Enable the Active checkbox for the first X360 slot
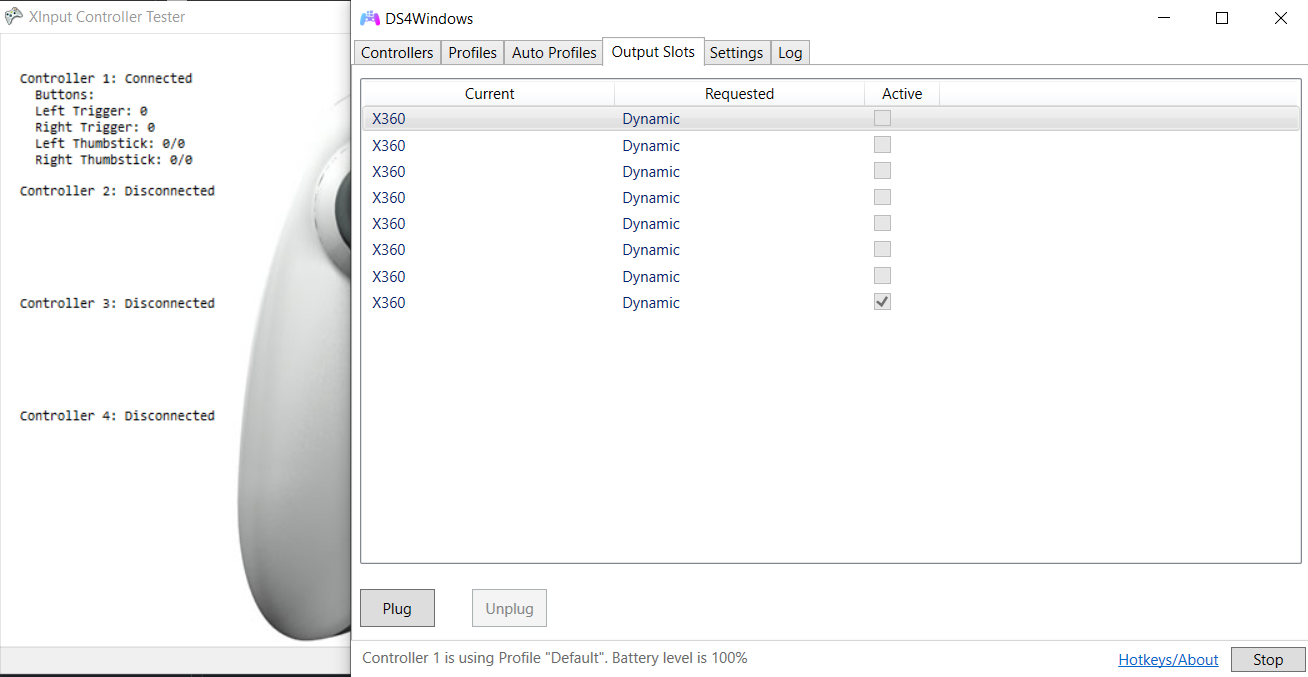The height and width of the screenshot is (677, 1308). [882, 117]
